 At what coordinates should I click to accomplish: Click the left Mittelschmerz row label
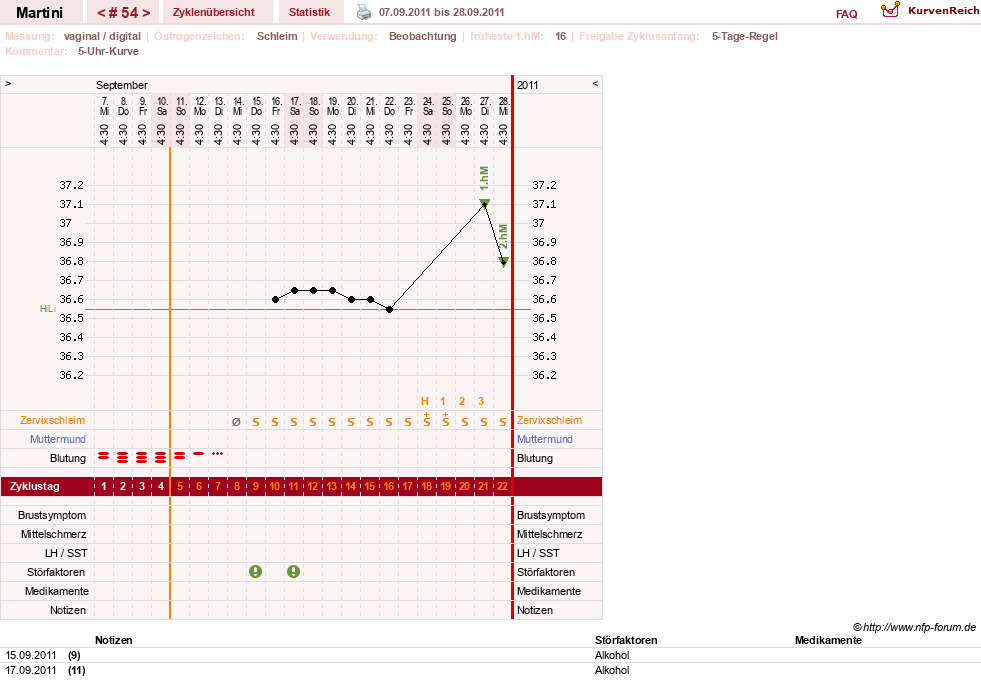(53, 534)
